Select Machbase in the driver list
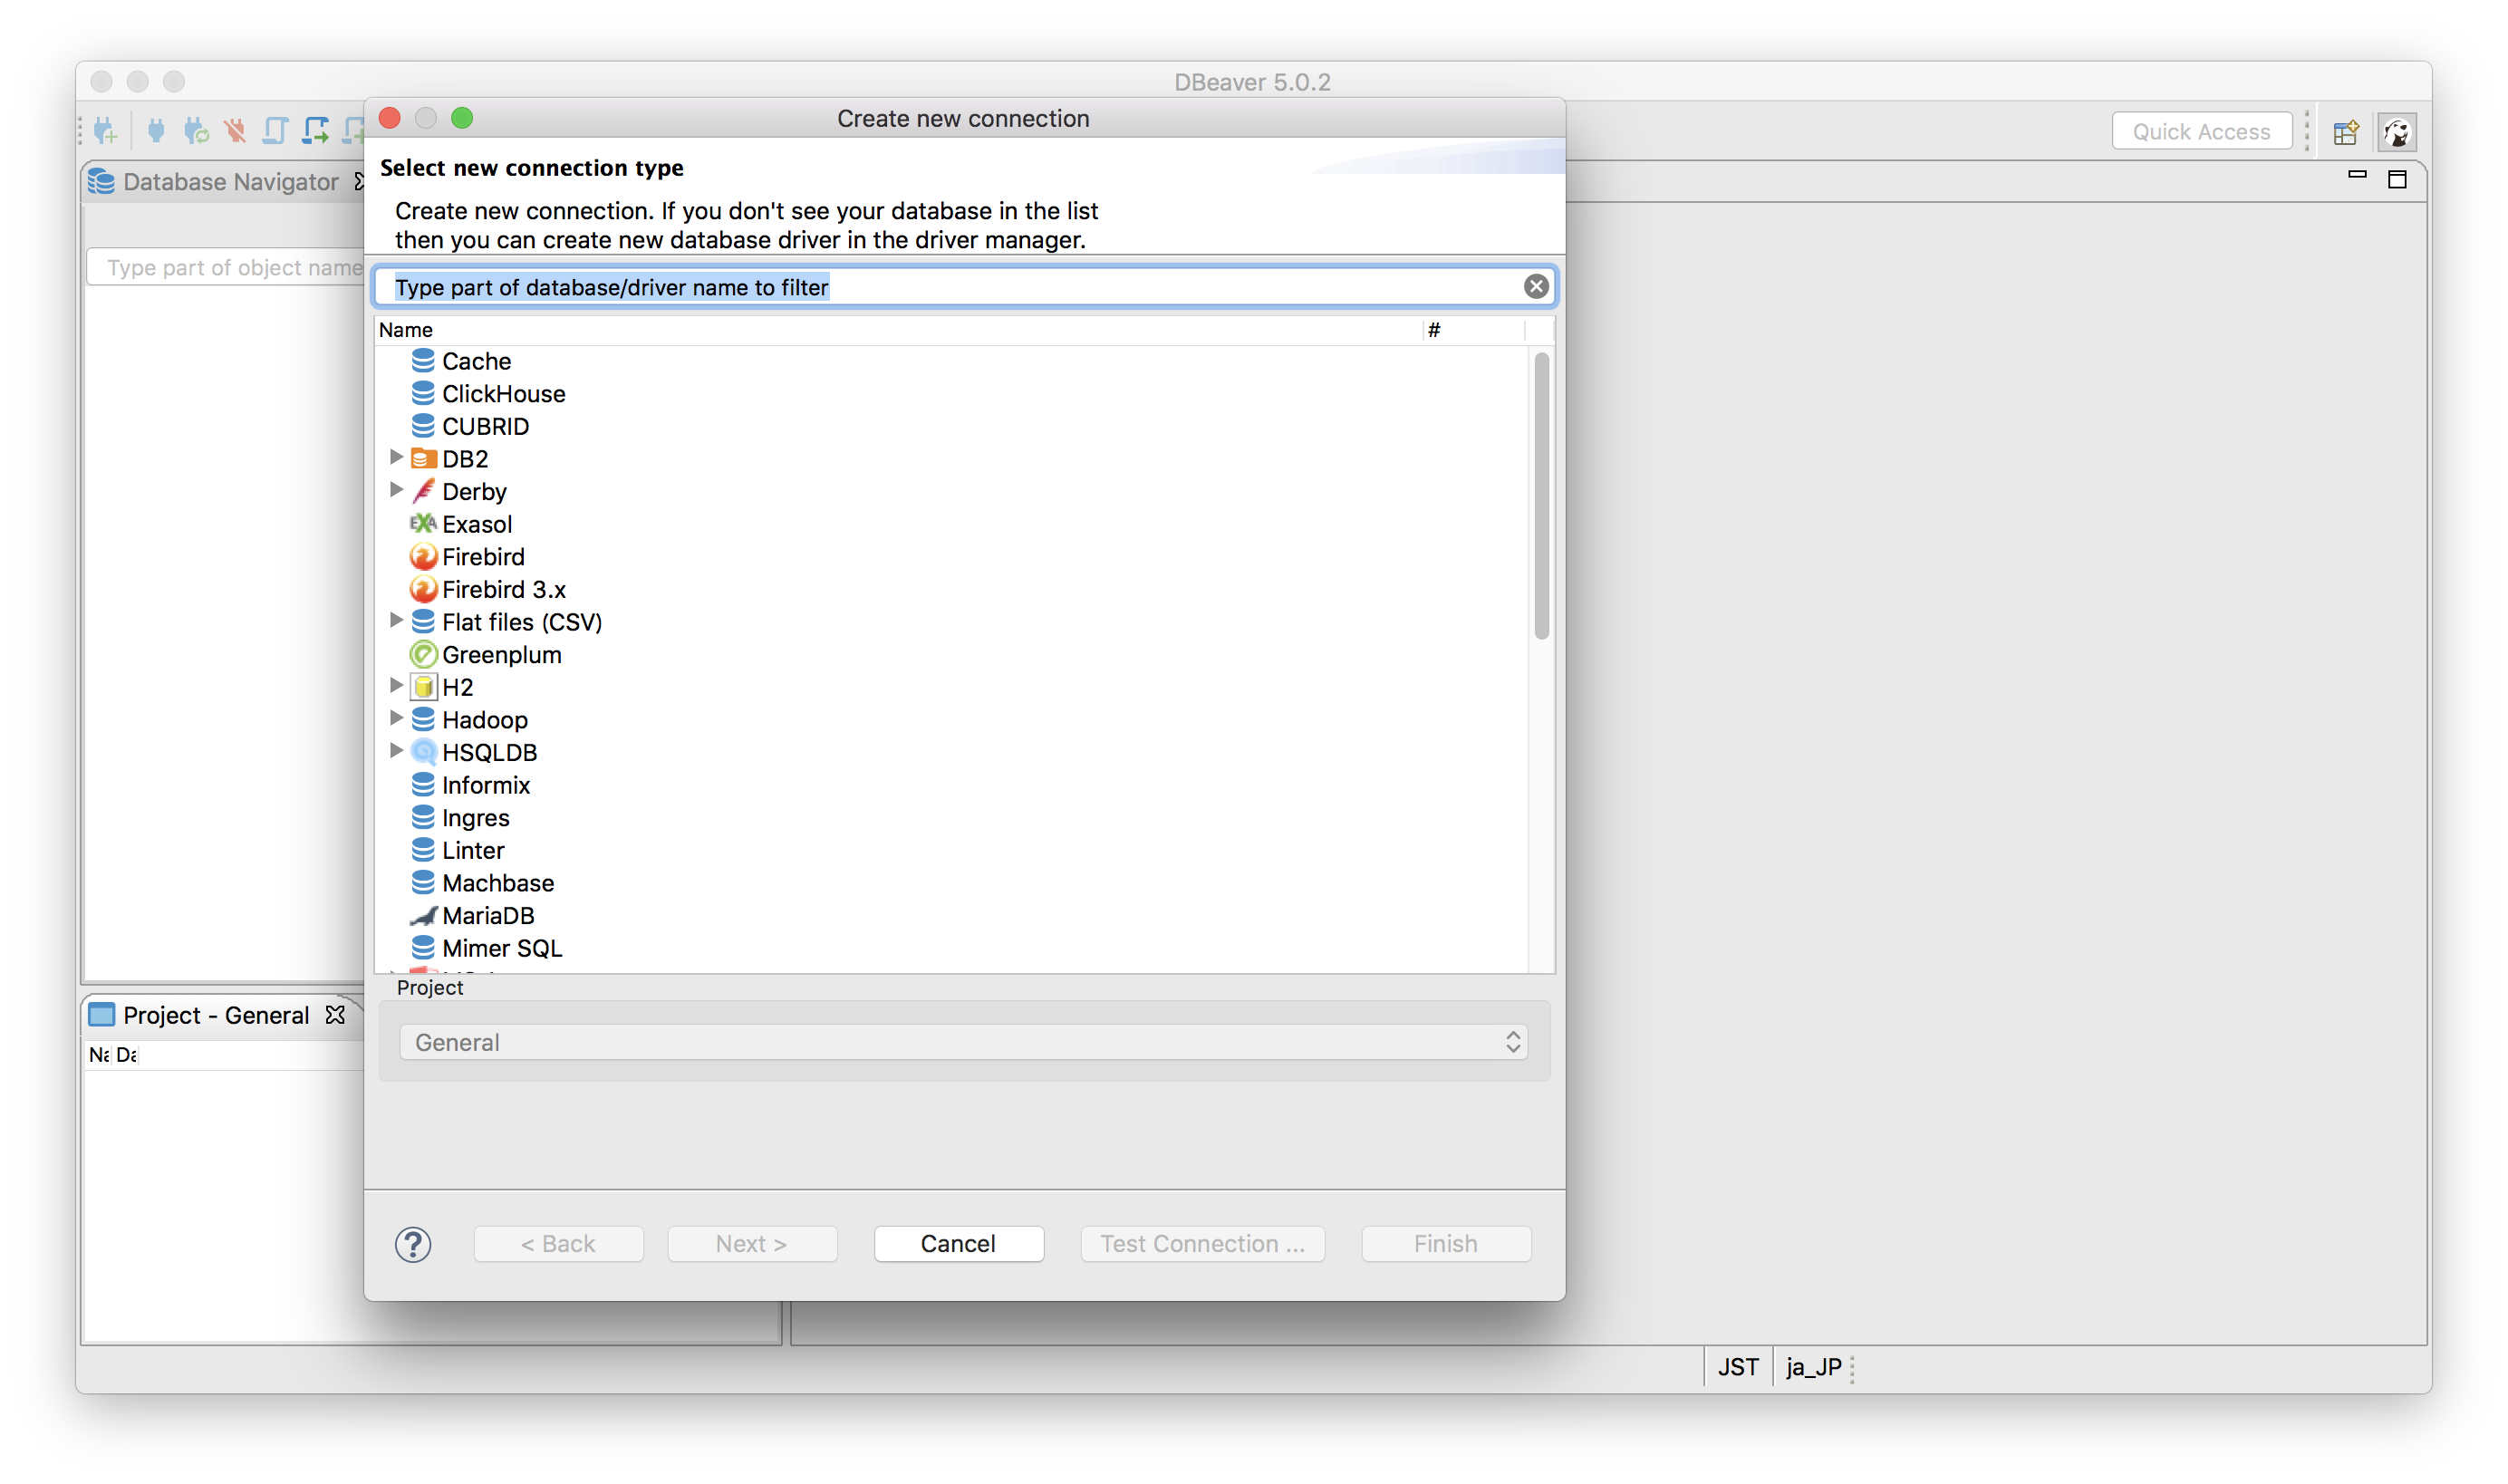Viewport: 2508px width, 1484px height. pyautogui.click(x=498, y=883)
